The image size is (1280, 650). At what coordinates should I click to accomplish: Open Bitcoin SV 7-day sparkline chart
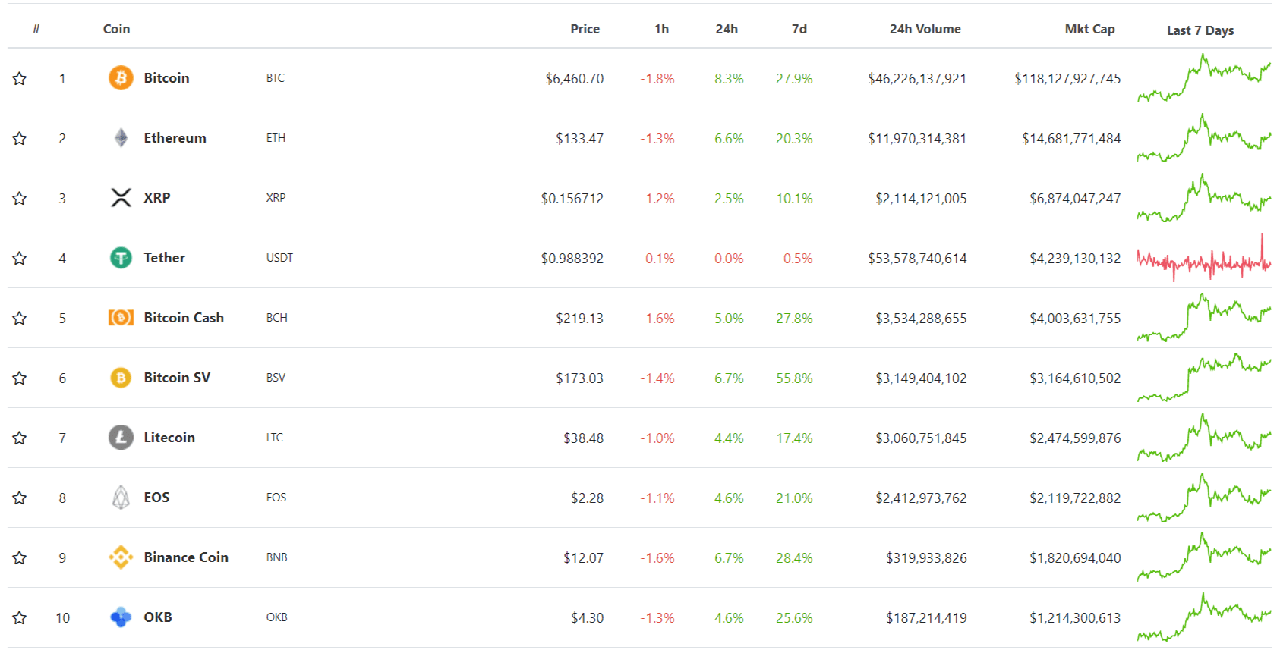tap(1204, 378)
